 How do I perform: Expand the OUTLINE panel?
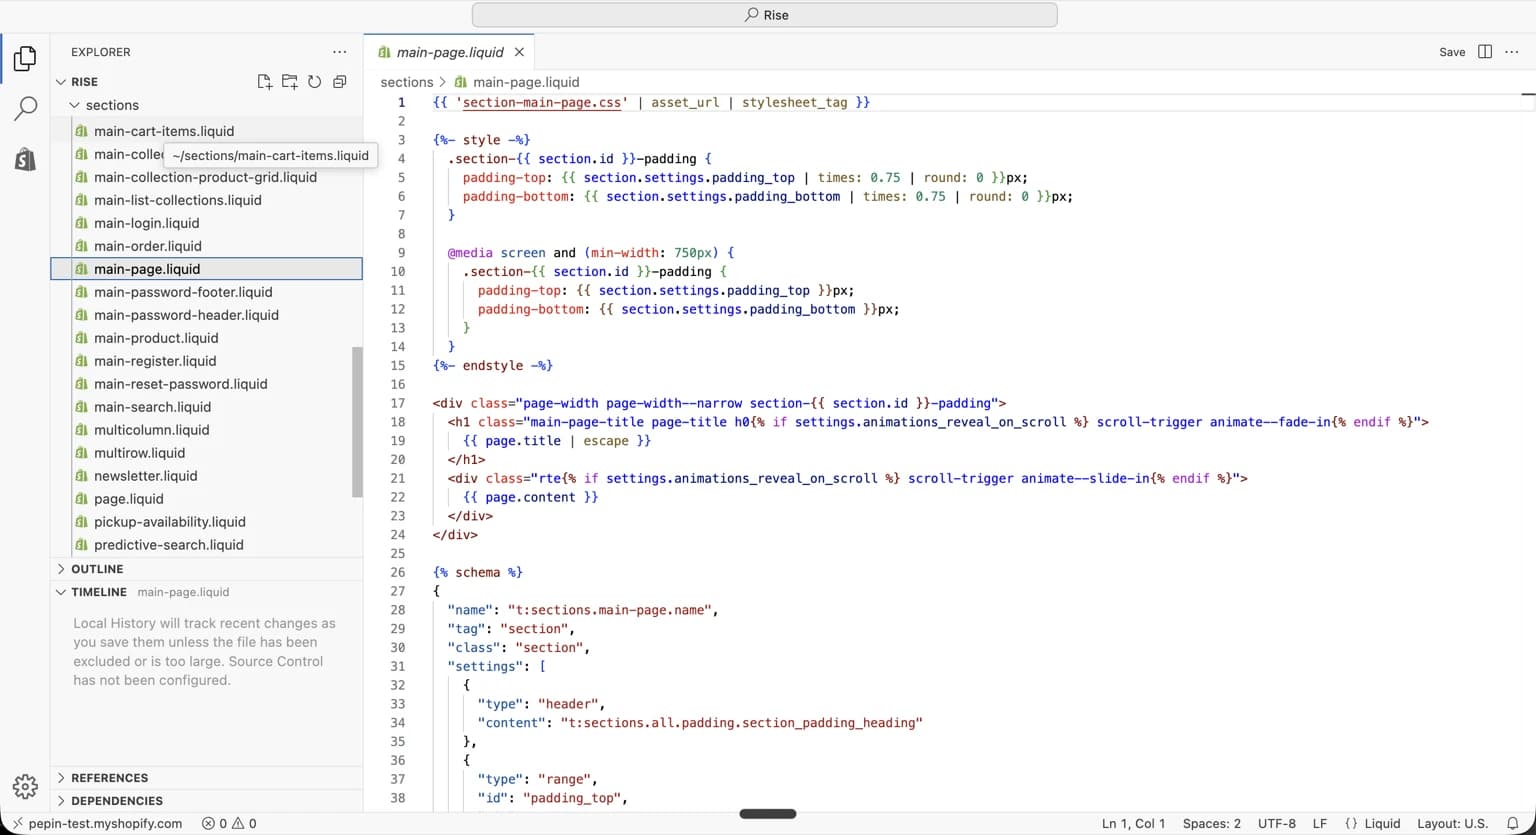coord(97,569)
